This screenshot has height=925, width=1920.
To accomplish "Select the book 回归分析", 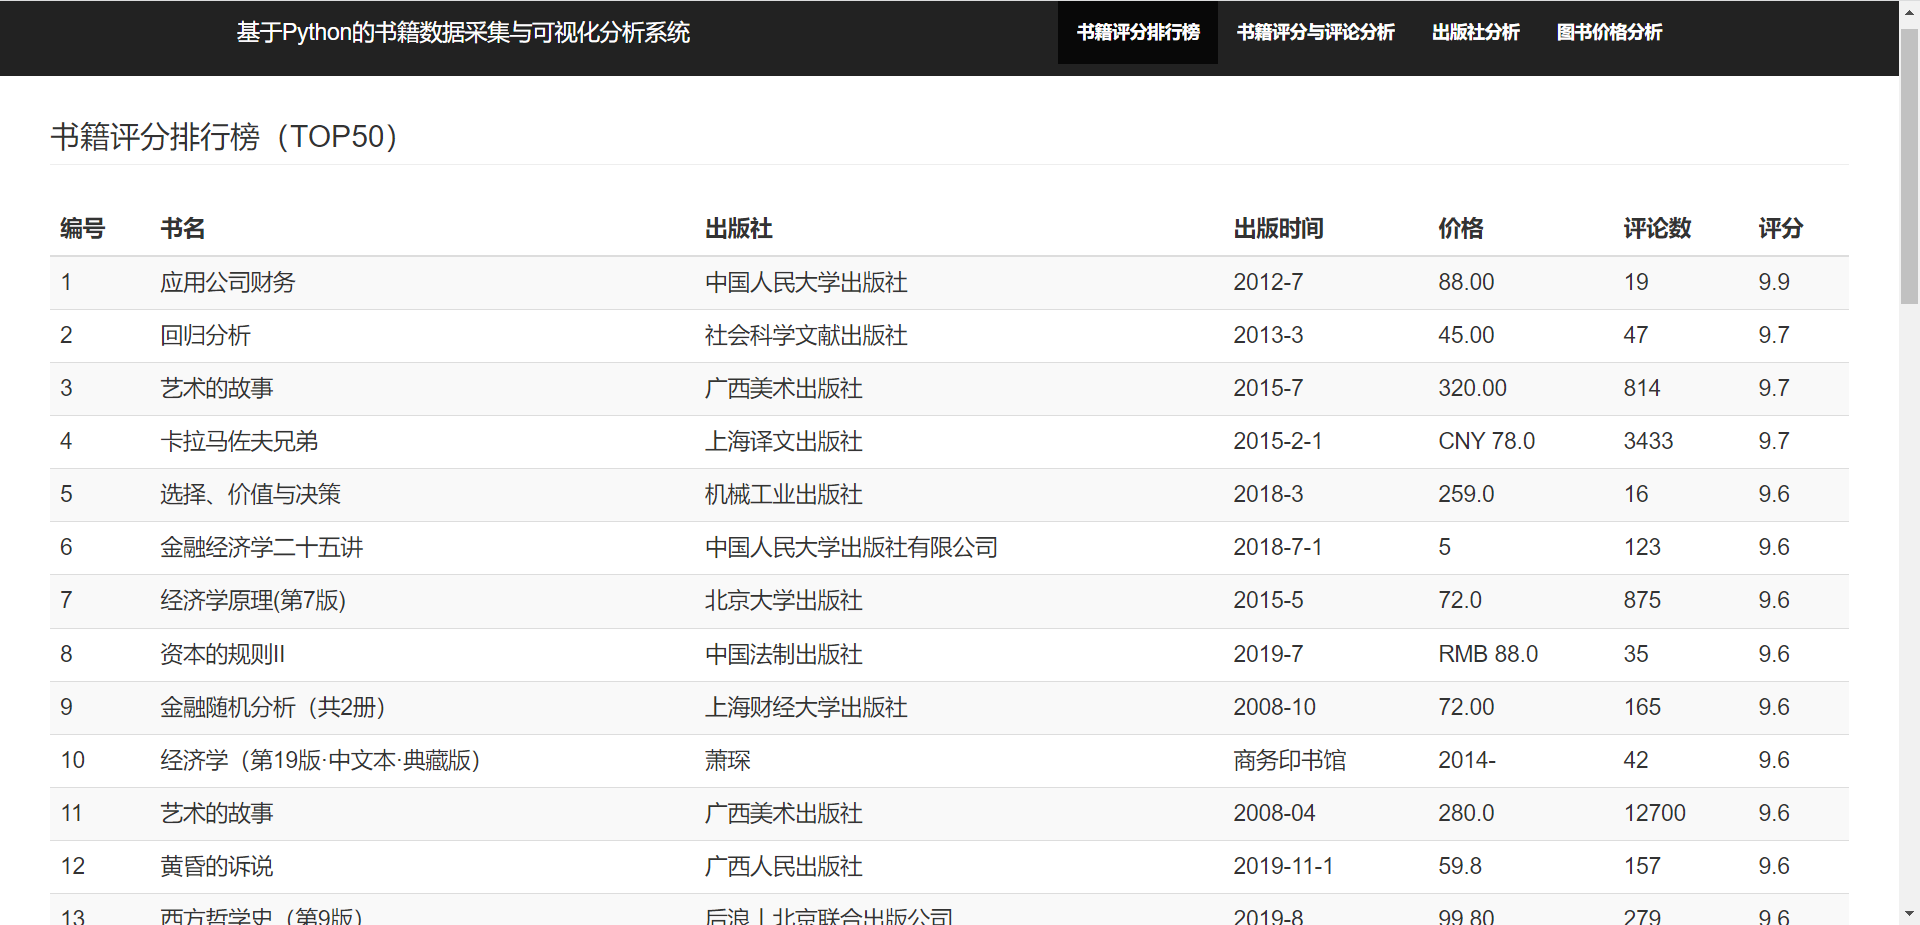I will click(205, 335).
